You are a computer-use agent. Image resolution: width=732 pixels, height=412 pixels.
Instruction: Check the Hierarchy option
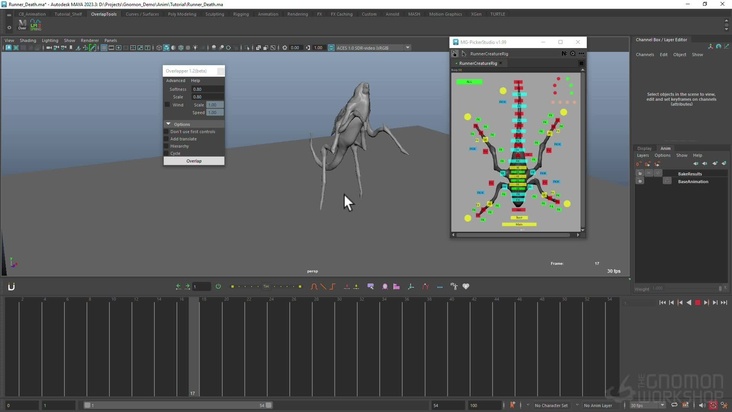166,146
